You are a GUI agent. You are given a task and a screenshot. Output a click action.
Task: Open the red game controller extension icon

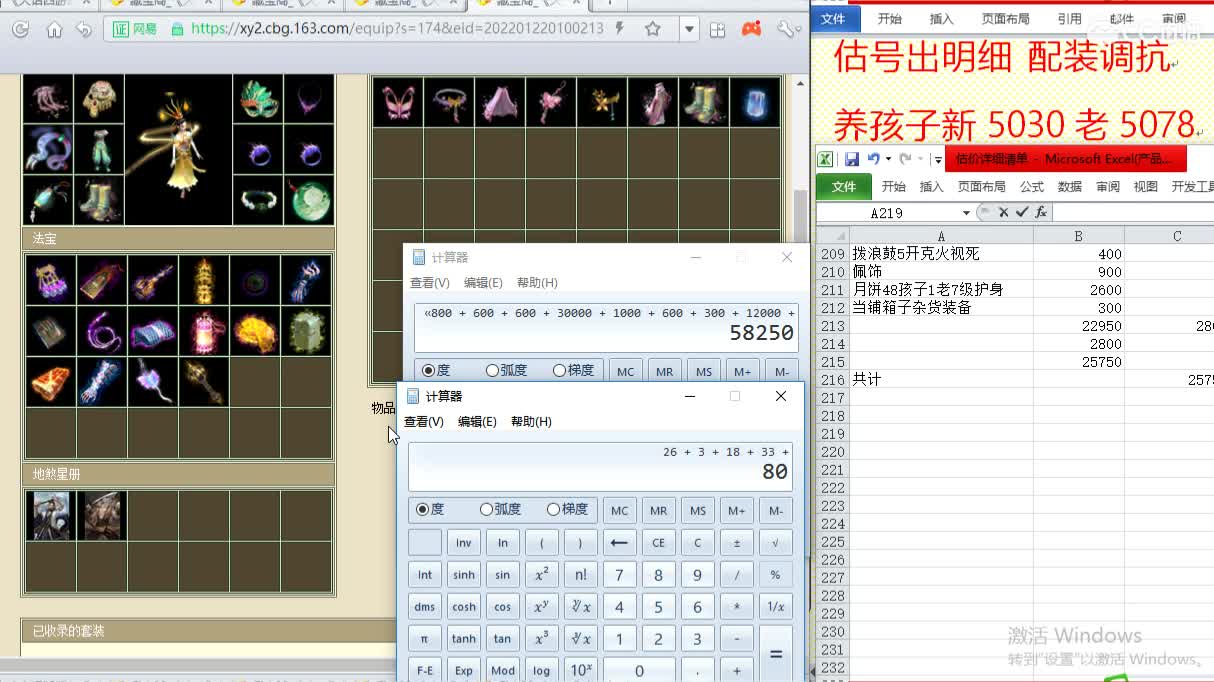tap(751, 29)
